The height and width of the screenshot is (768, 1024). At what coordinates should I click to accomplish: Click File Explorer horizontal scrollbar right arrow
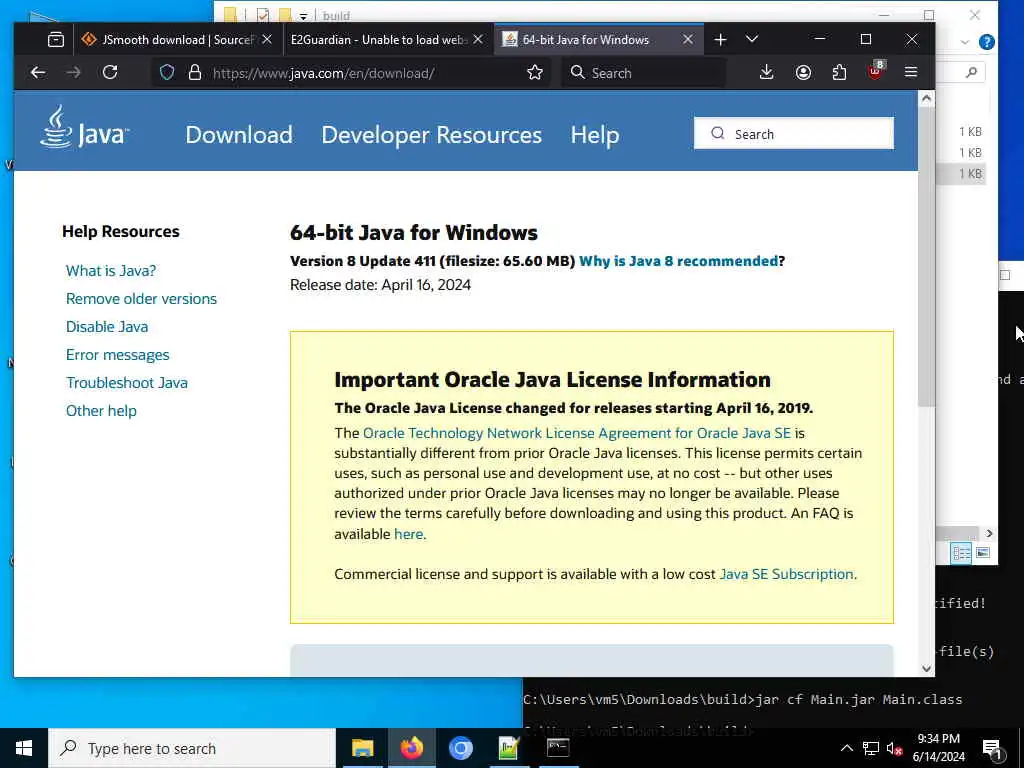(x=989, y=534)
